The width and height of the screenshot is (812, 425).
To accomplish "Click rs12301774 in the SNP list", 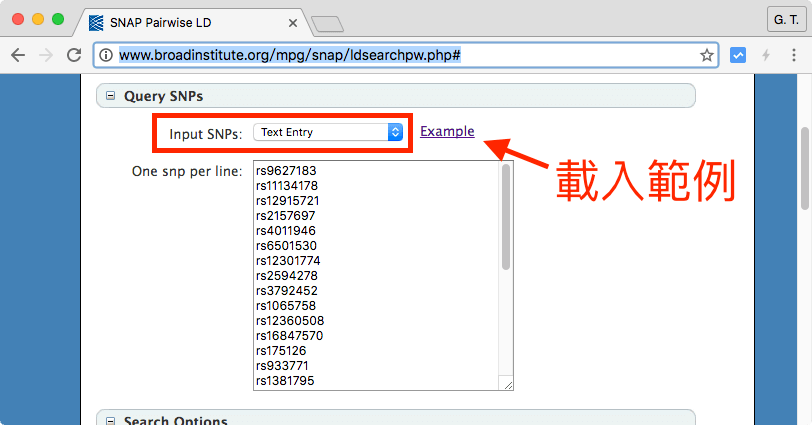I will (x=288, y=261).
